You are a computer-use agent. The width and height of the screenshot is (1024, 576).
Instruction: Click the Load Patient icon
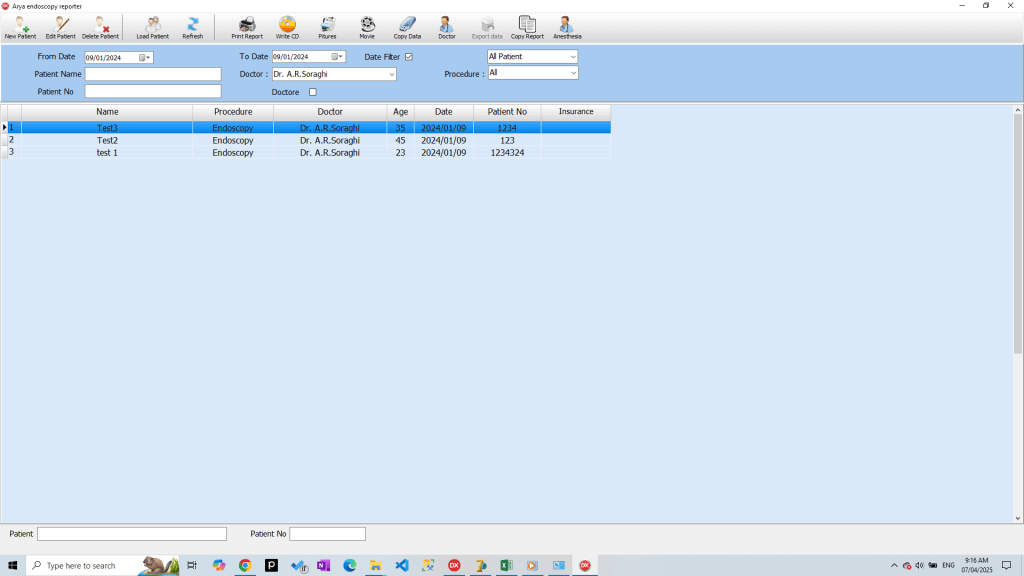tap(152, 26)
